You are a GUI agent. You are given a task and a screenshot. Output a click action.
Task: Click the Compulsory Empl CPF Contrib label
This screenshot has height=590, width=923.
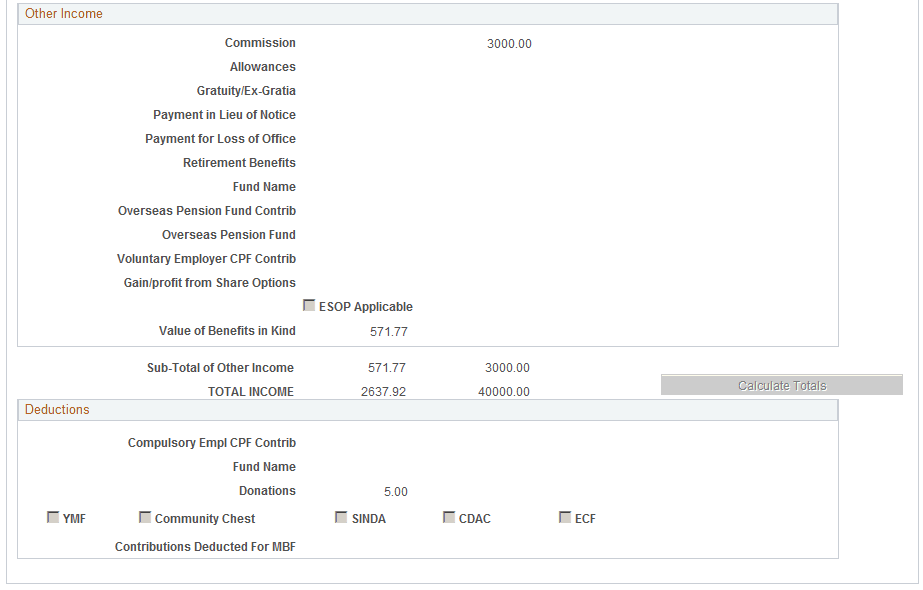pos(212,443)
